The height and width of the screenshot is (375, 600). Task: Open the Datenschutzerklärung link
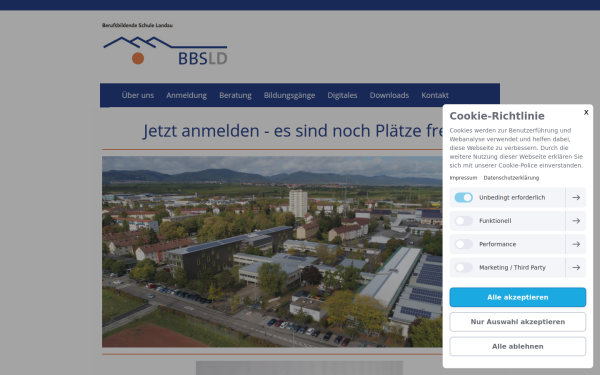[511, 178]
